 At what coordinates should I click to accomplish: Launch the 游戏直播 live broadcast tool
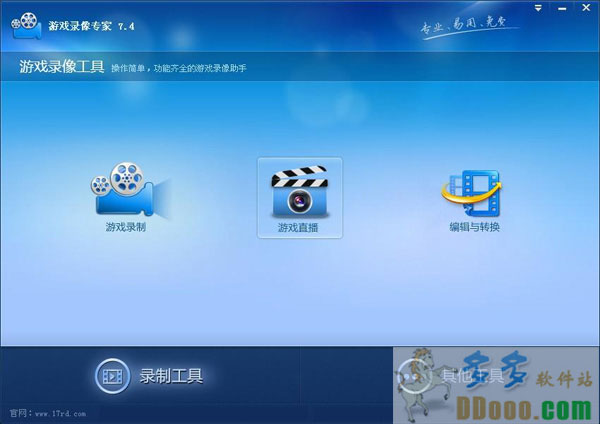click(x=300, y=198)
